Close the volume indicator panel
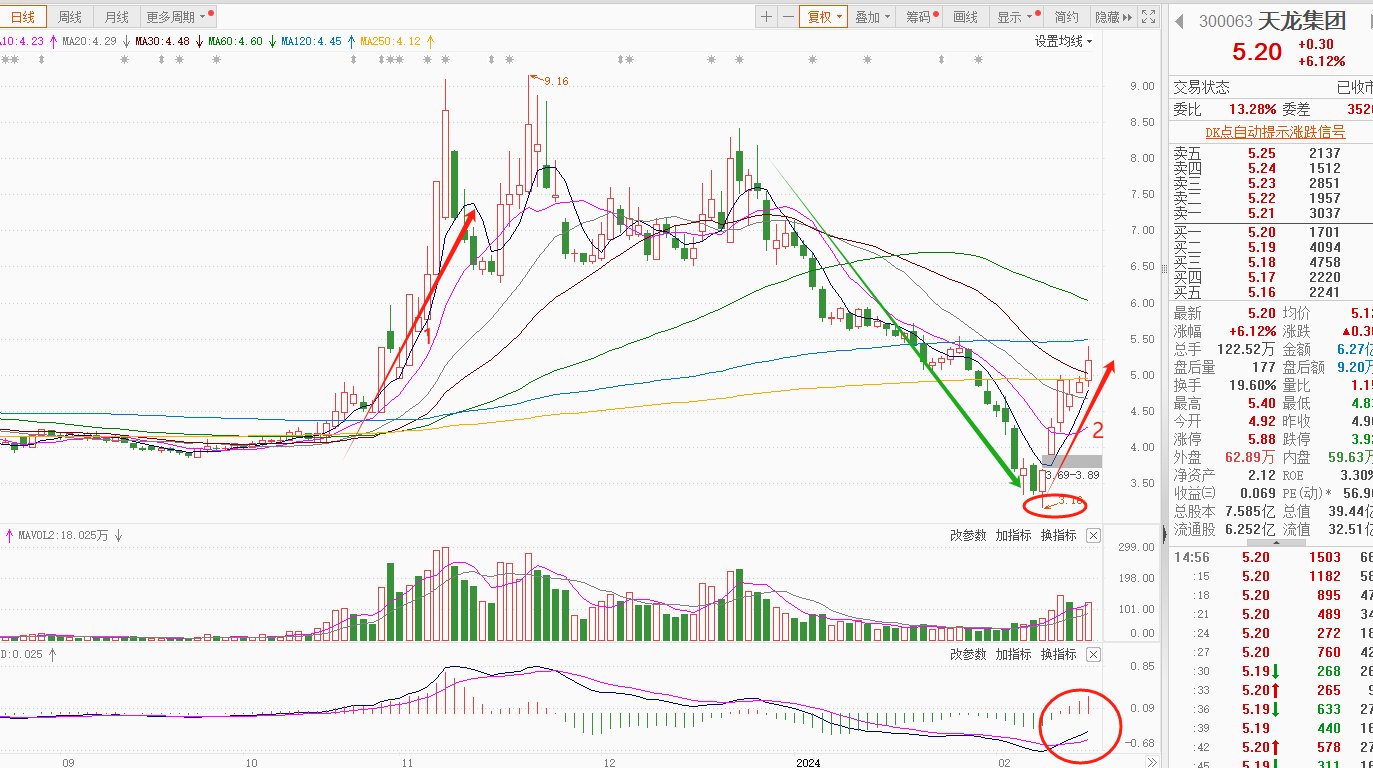 pyautogui.click(x=1093, y=536)
